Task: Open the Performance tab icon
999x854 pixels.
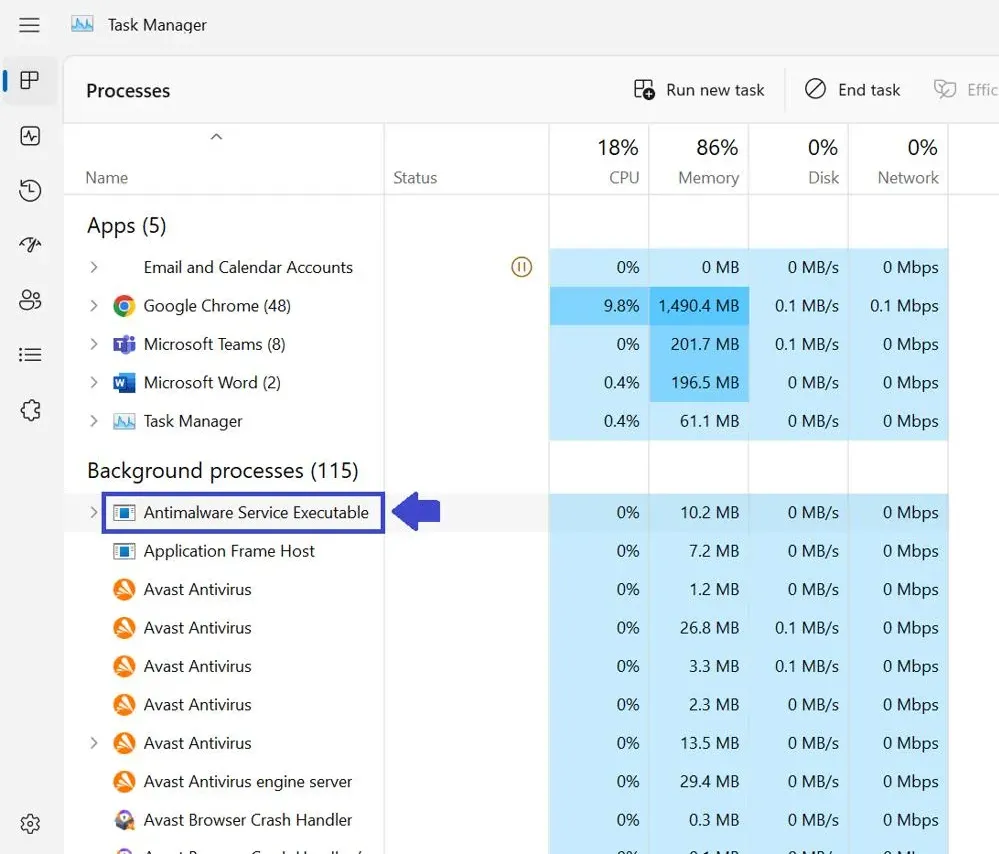Action: (30, 136)
